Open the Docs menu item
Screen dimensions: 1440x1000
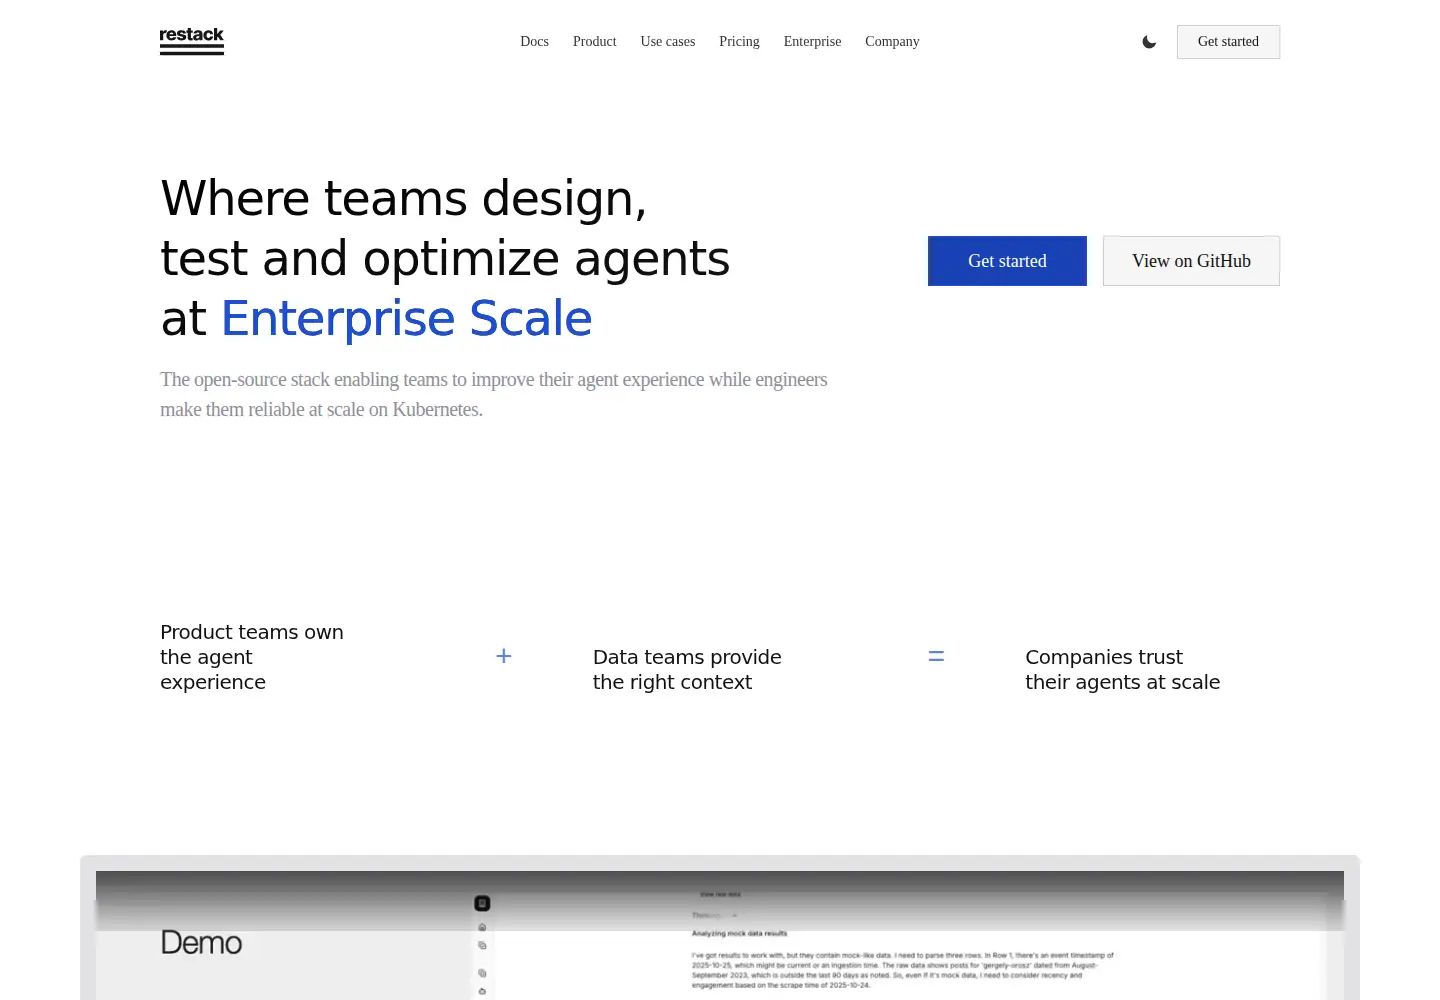click(x=534, y=42)
